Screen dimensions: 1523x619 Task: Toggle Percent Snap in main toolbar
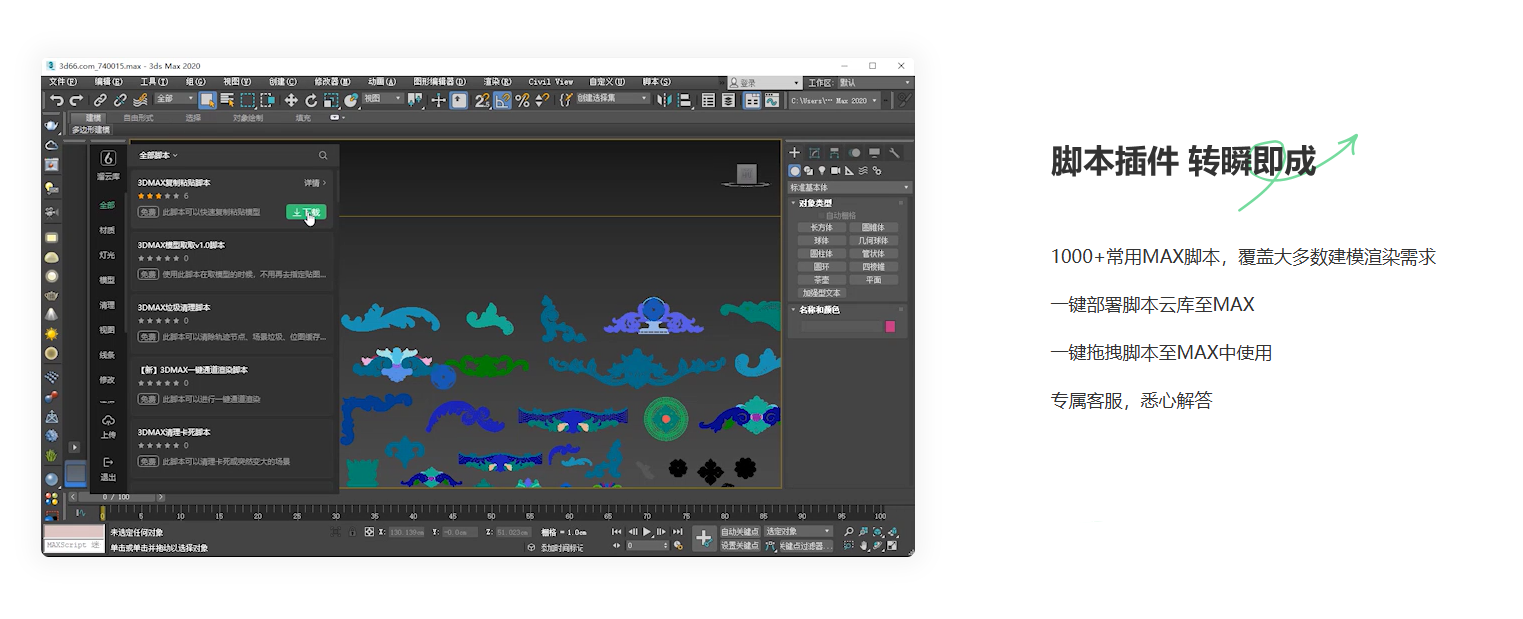[x=522, y=100]
